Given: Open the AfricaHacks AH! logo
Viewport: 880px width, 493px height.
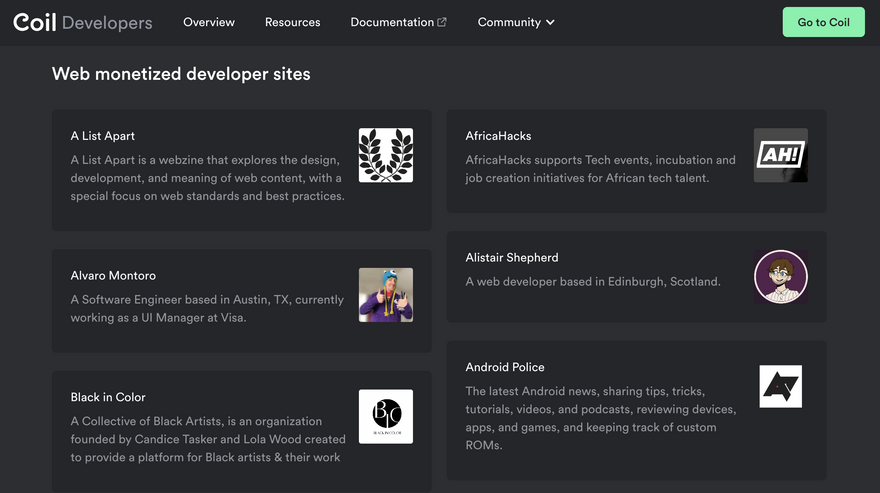Looking at the screenshot, I should pos(781,155).
